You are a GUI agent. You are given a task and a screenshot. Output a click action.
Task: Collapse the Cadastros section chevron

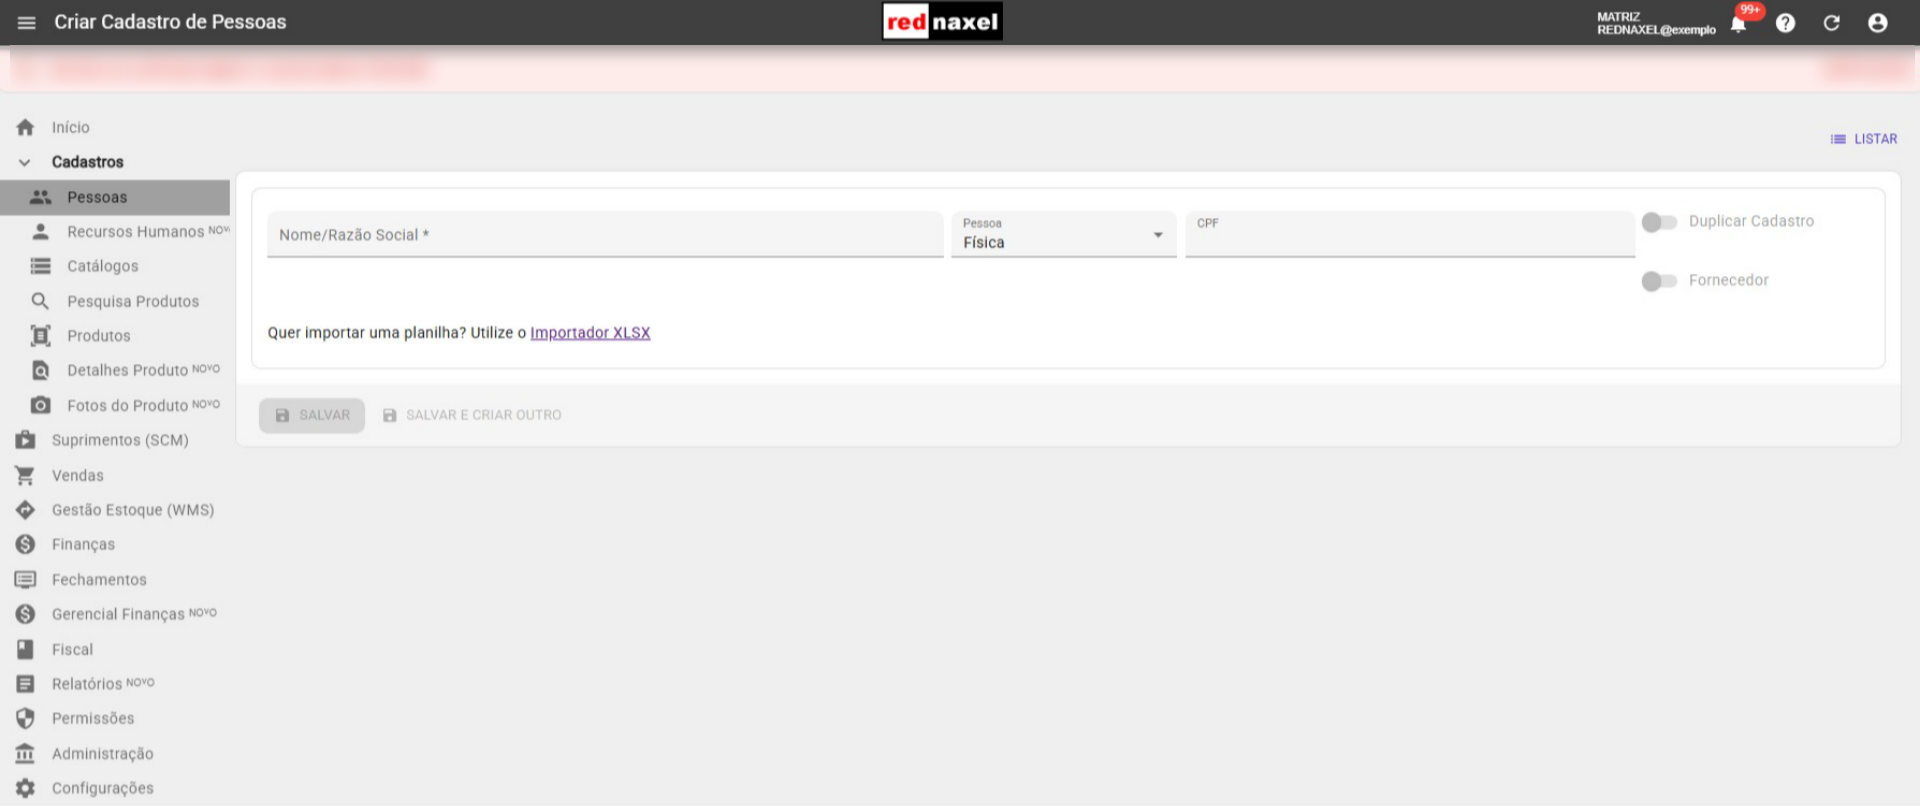tap(25, 162)
